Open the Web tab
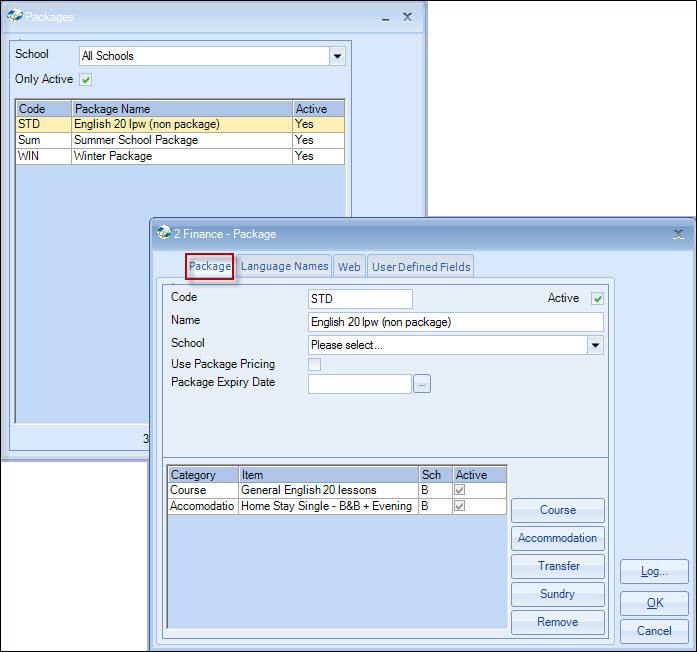697x652 pixels. coord(349,266)
